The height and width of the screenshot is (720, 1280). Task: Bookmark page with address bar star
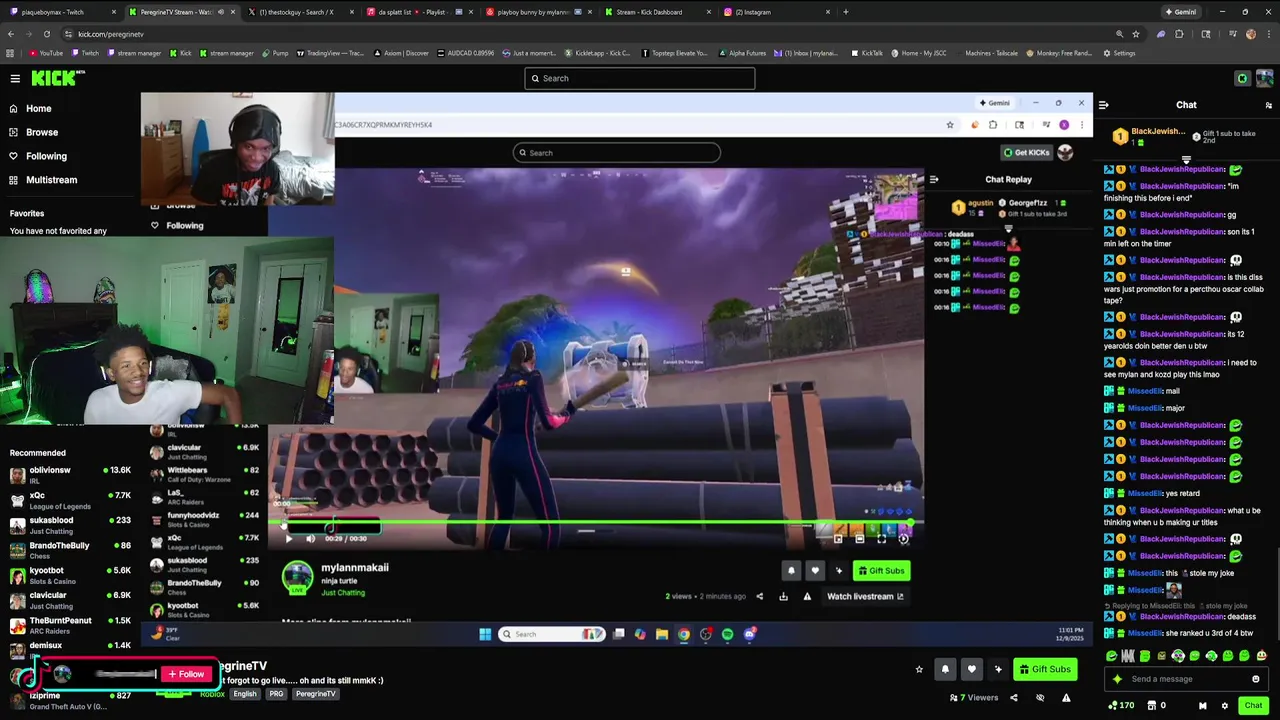[1136, 34]
